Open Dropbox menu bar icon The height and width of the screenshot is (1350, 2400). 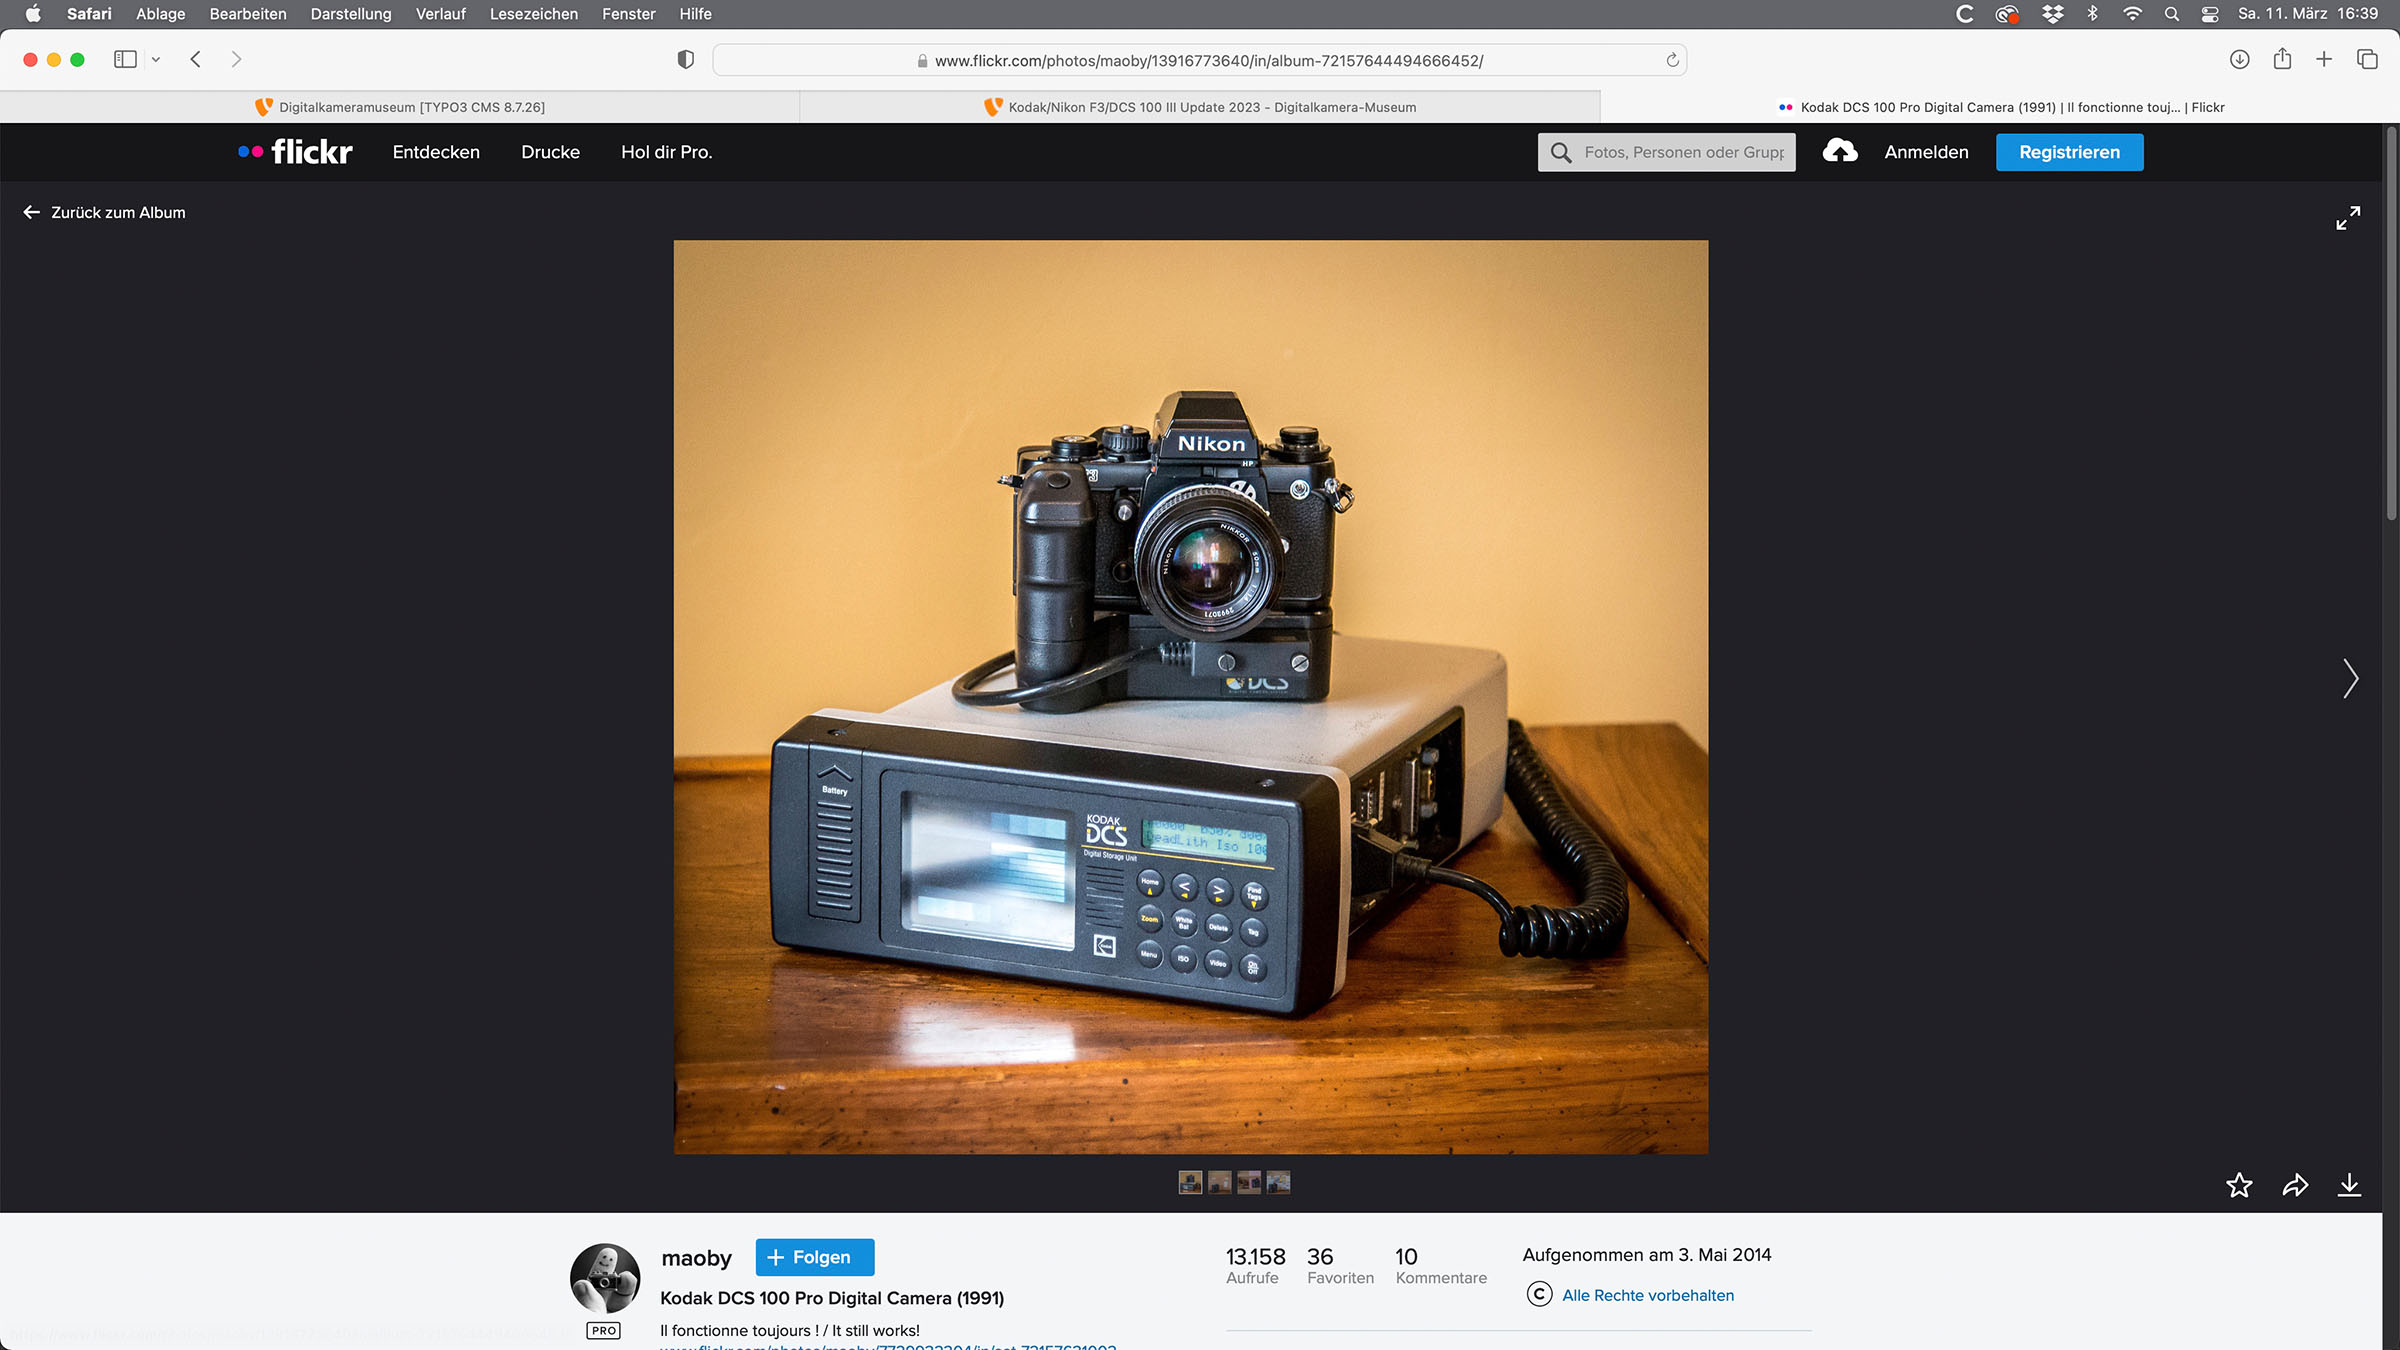coord(2052,14)
